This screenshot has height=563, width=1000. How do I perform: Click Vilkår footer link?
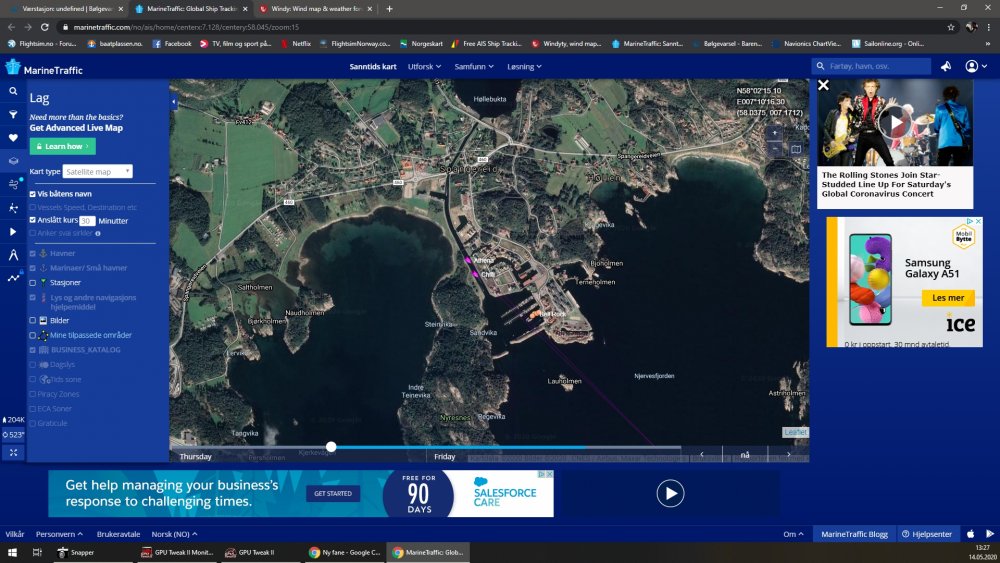(x=15, y=534)
